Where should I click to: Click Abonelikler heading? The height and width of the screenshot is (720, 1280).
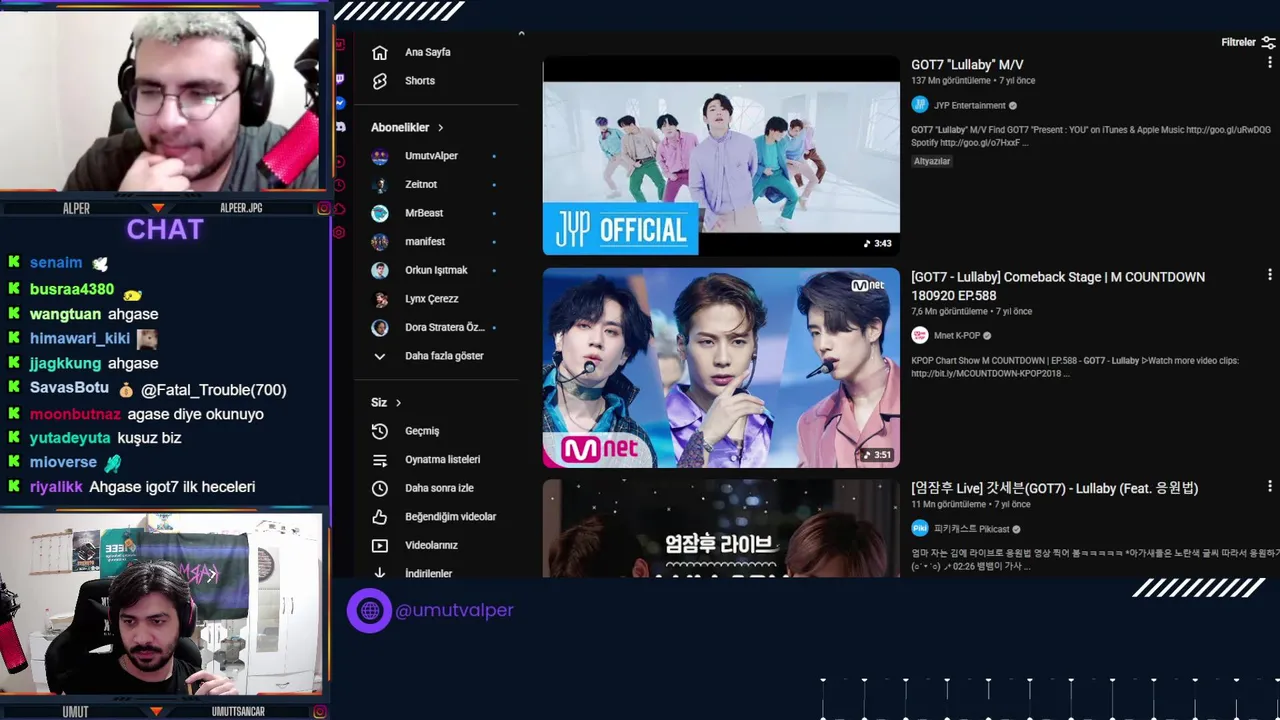click(x=400, y=128)
